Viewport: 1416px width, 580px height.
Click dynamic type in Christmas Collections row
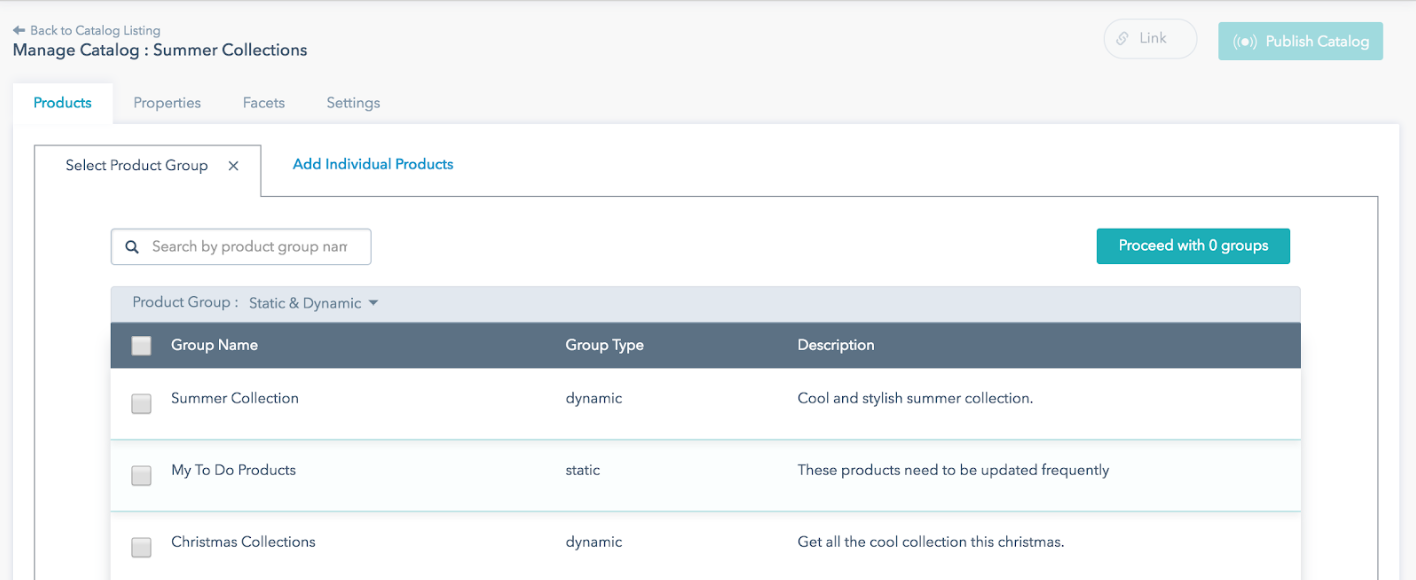tap(594, 542)
